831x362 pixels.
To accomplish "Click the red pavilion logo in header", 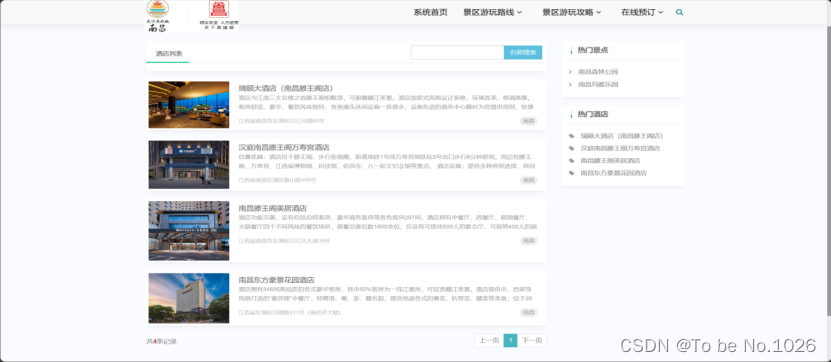I will tap(219, 15).
